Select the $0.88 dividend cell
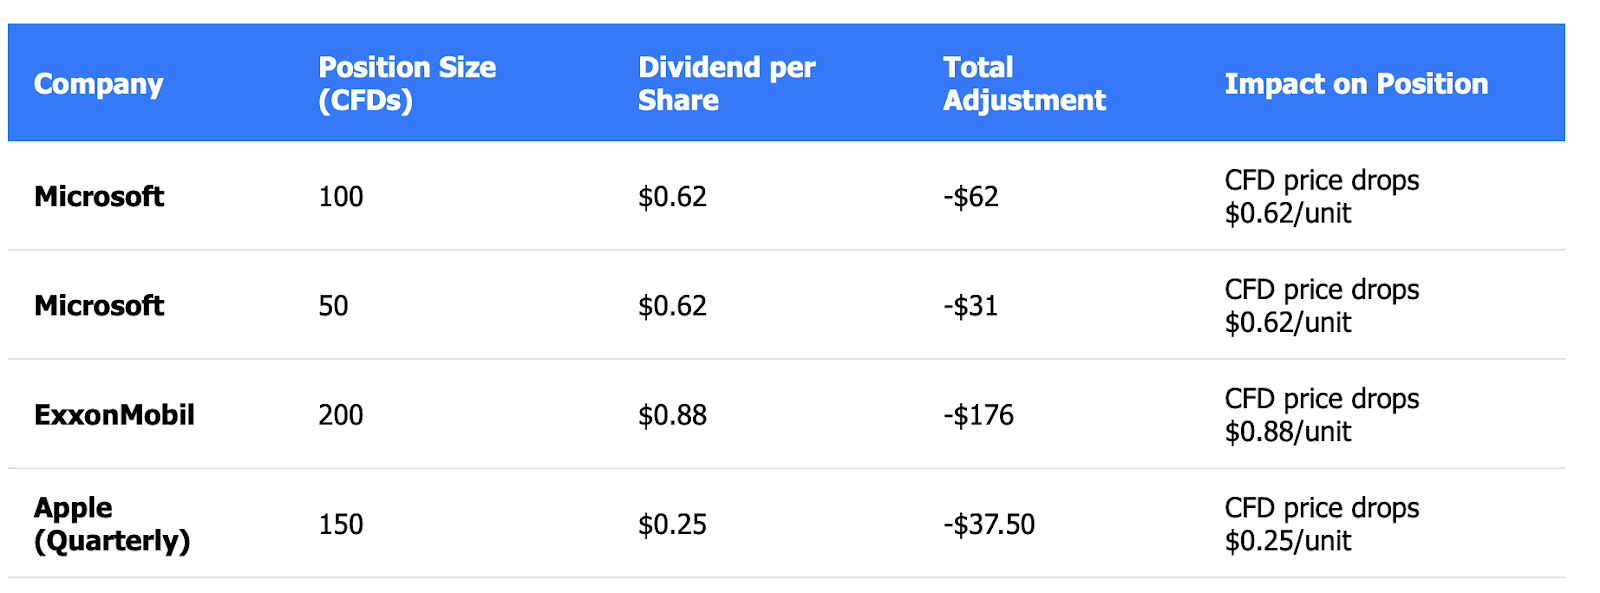 click(672, 415)
